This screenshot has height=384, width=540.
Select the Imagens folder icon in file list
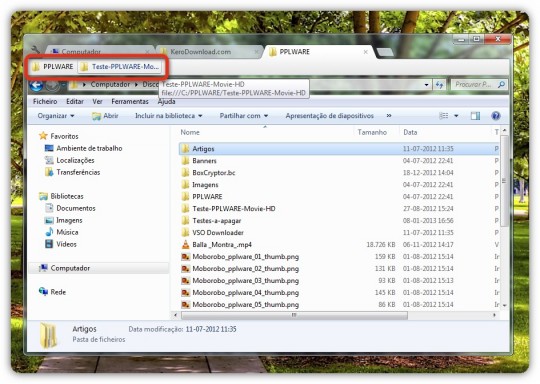[x=186, y=185]
